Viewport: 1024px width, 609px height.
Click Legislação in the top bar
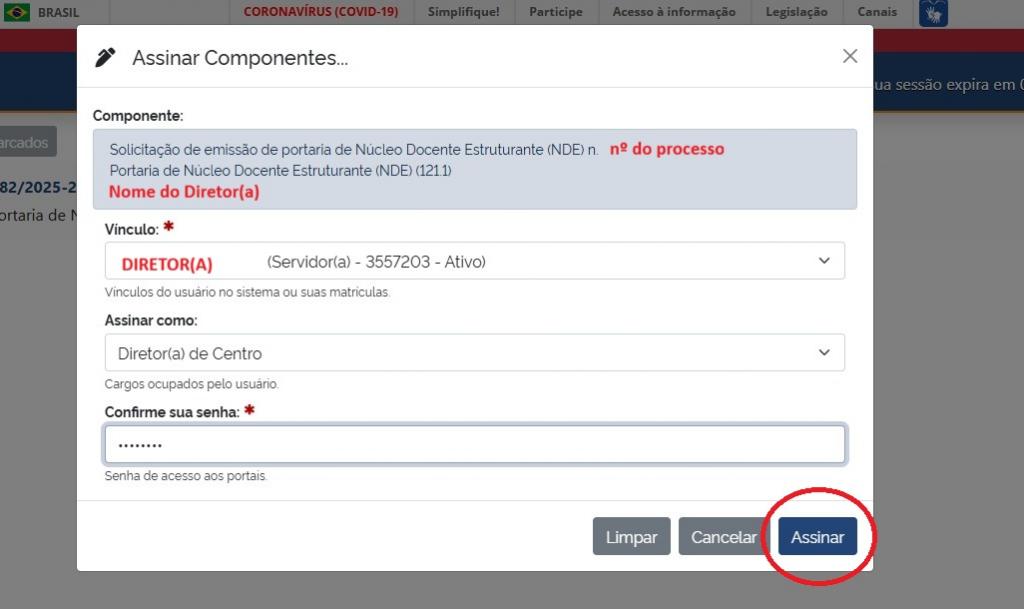pos(796,12)
